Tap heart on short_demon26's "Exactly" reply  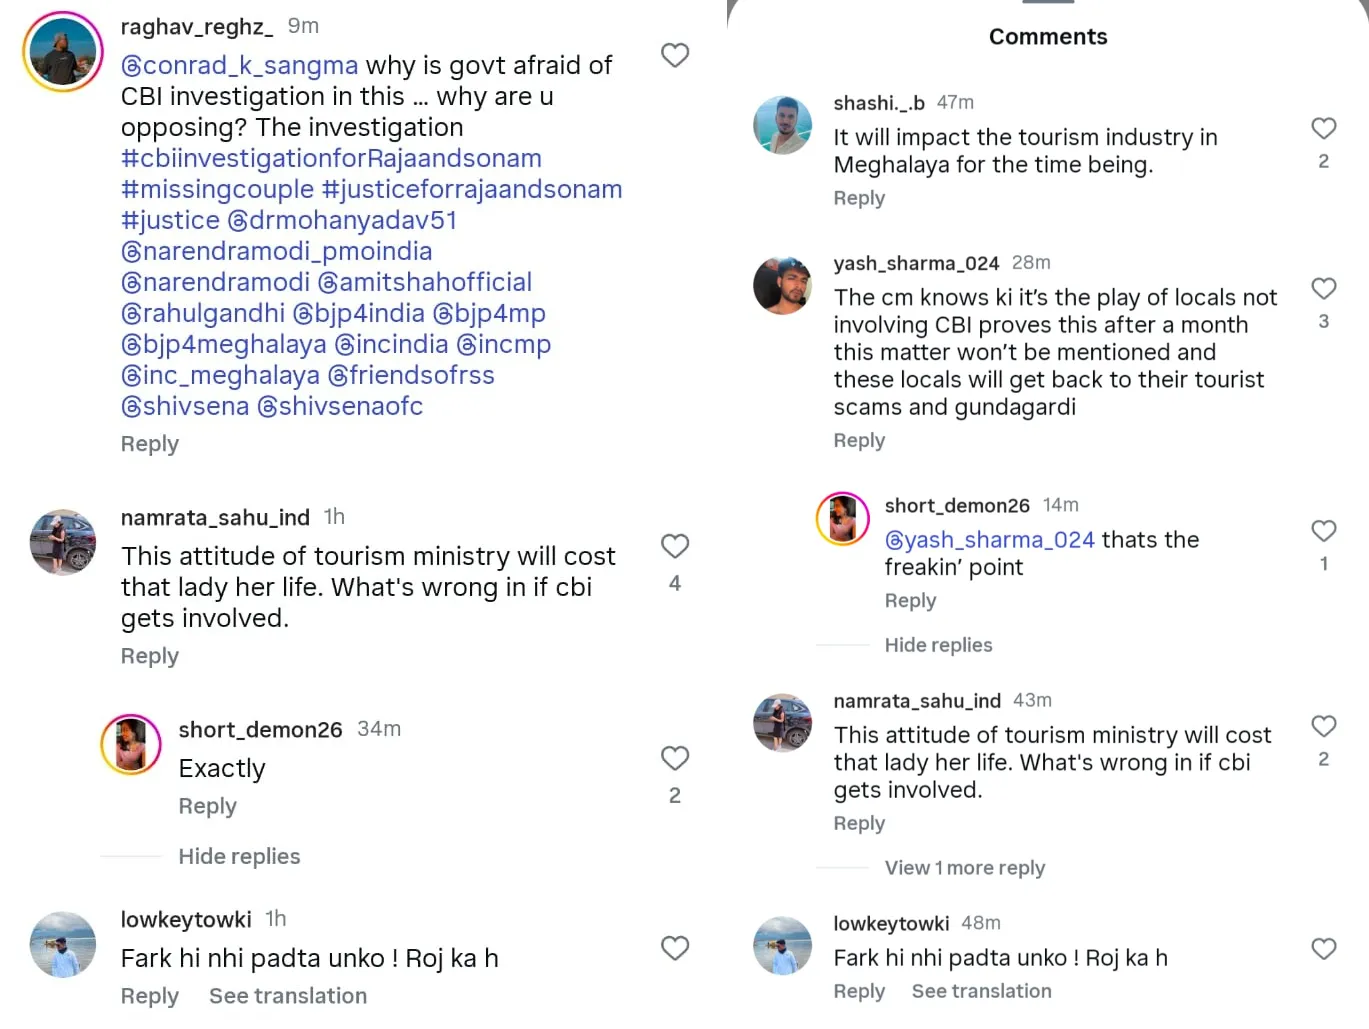(675, 758)
